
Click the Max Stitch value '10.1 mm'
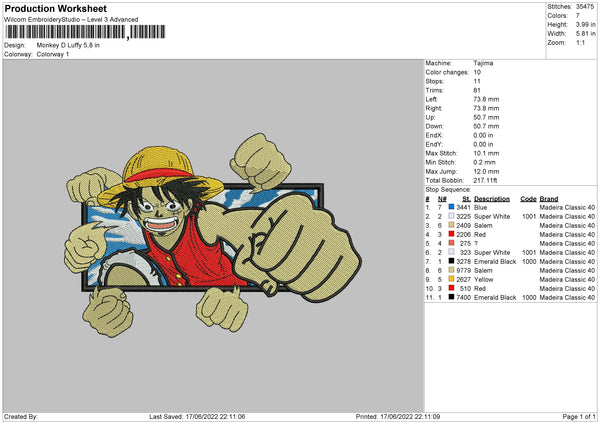[486, 153]
